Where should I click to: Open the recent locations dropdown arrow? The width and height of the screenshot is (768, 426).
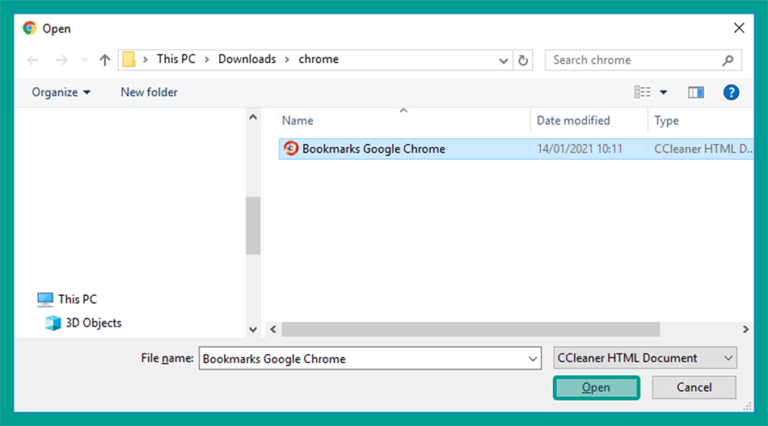point(85,60)
